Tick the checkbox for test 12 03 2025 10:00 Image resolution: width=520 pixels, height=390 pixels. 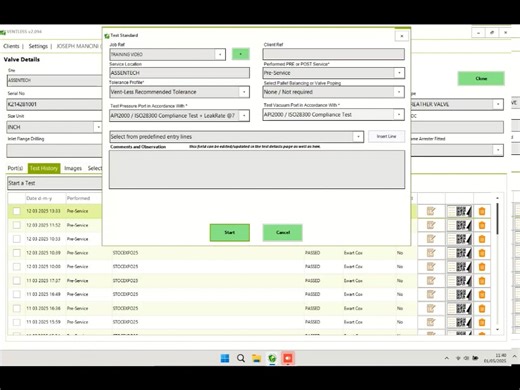click(x=17, y=267)
